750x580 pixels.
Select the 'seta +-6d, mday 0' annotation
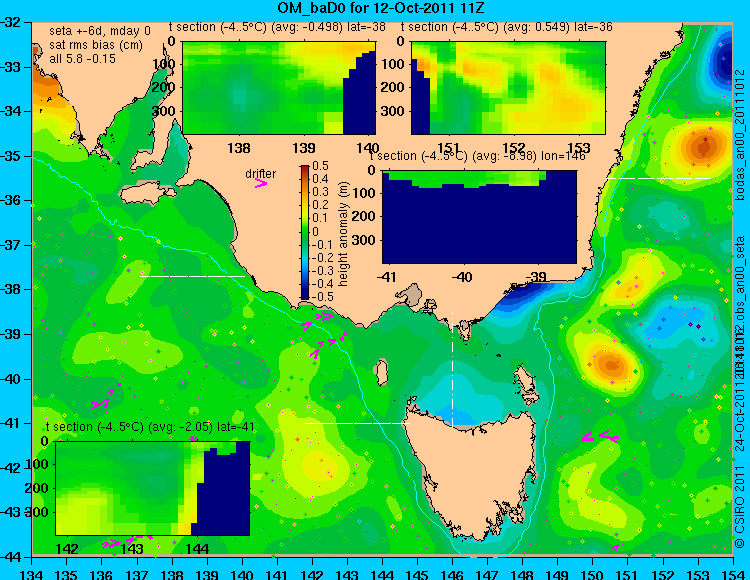(99, 31)
